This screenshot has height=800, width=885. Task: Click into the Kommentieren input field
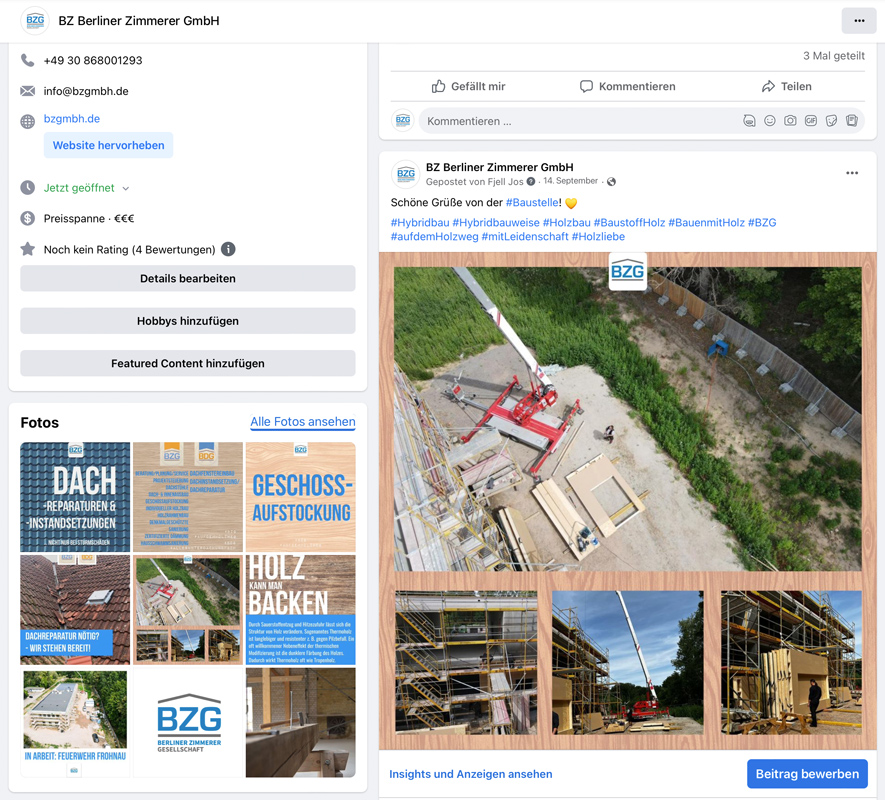tap(581, 121)
